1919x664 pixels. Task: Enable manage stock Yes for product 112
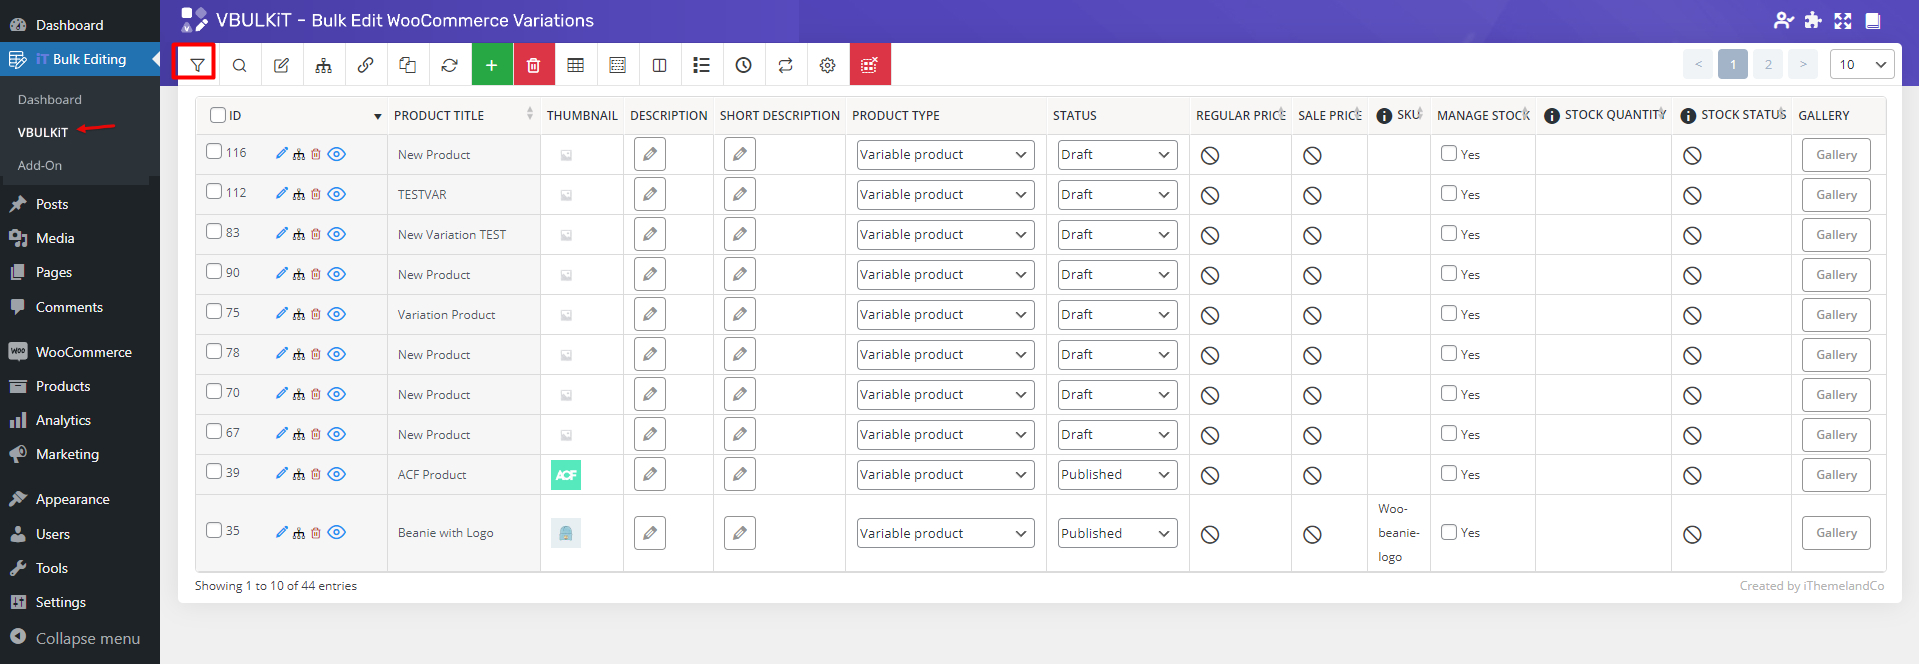1449,193
